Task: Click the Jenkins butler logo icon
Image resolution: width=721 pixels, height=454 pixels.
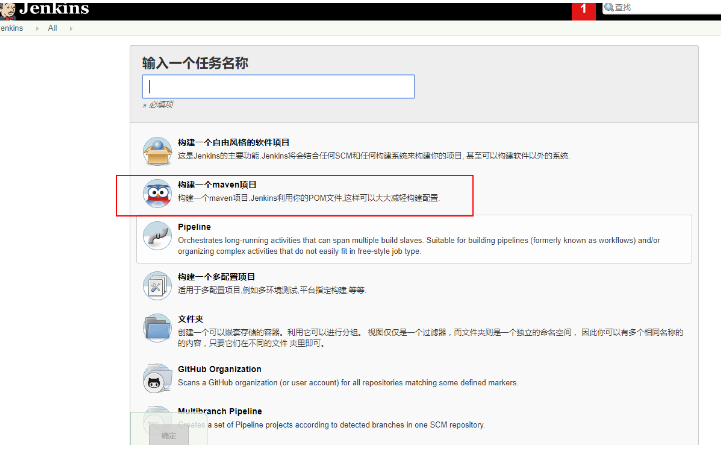Action: 7,11
